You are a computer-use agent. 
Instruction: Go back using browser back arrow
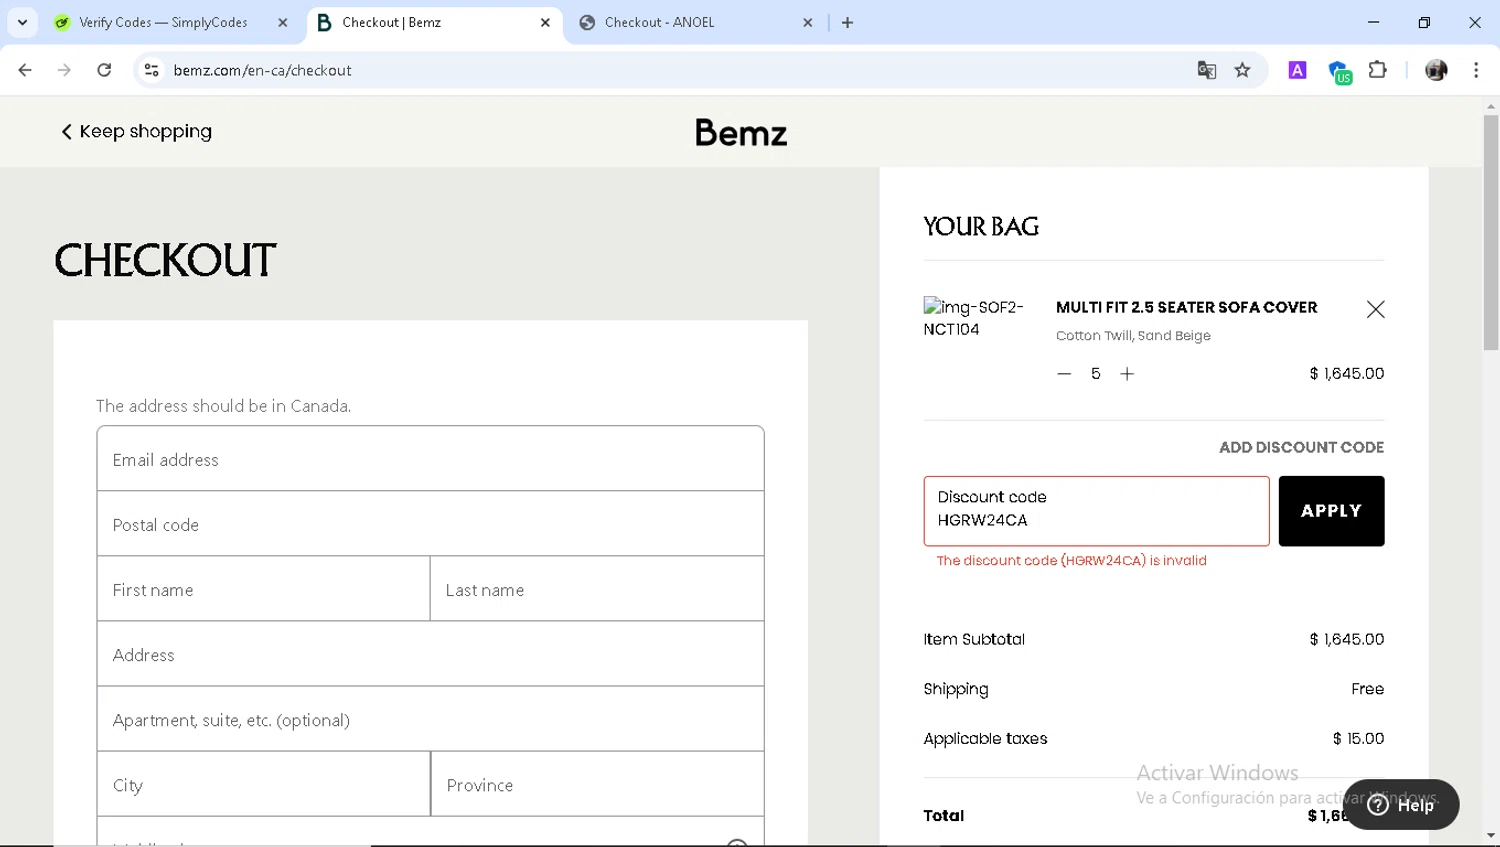(25, 70)
